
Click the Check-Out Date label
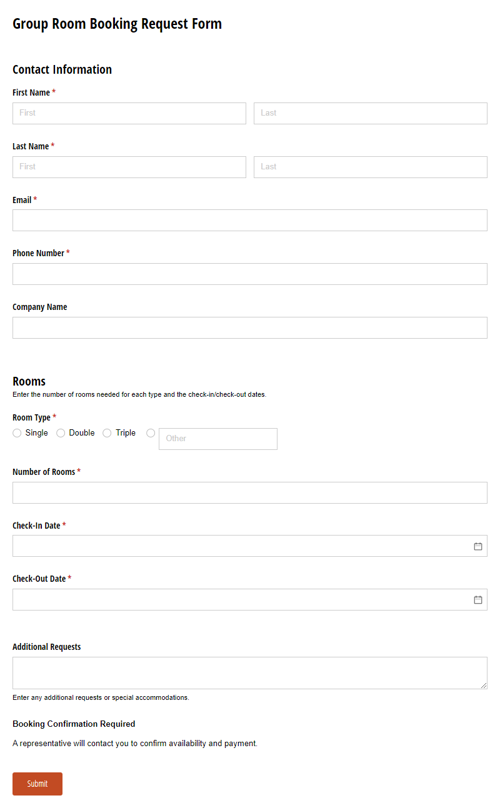(x=39, y=579)
